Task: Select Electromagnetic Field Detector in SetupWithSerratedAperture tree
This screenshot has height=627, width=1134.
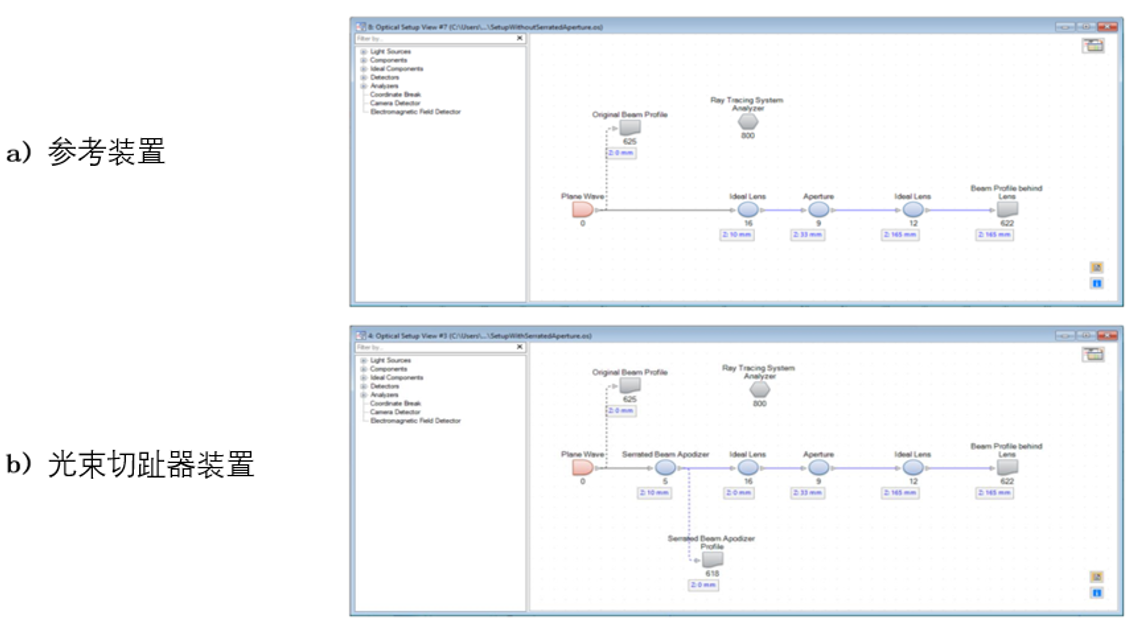Action: pos(415,421)
